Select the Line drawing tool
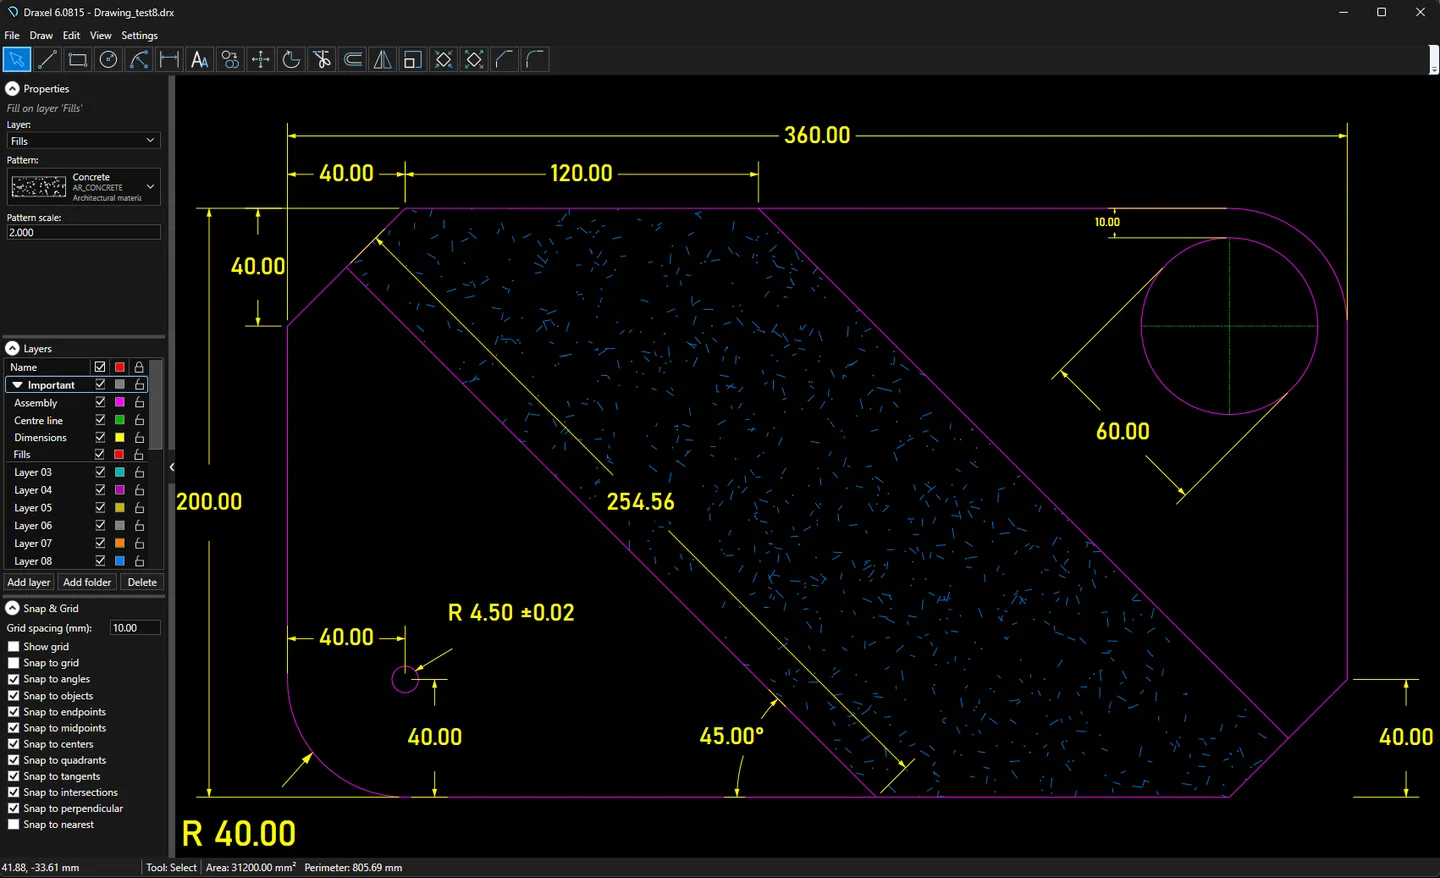1440x878 pixels. [47, 60]
